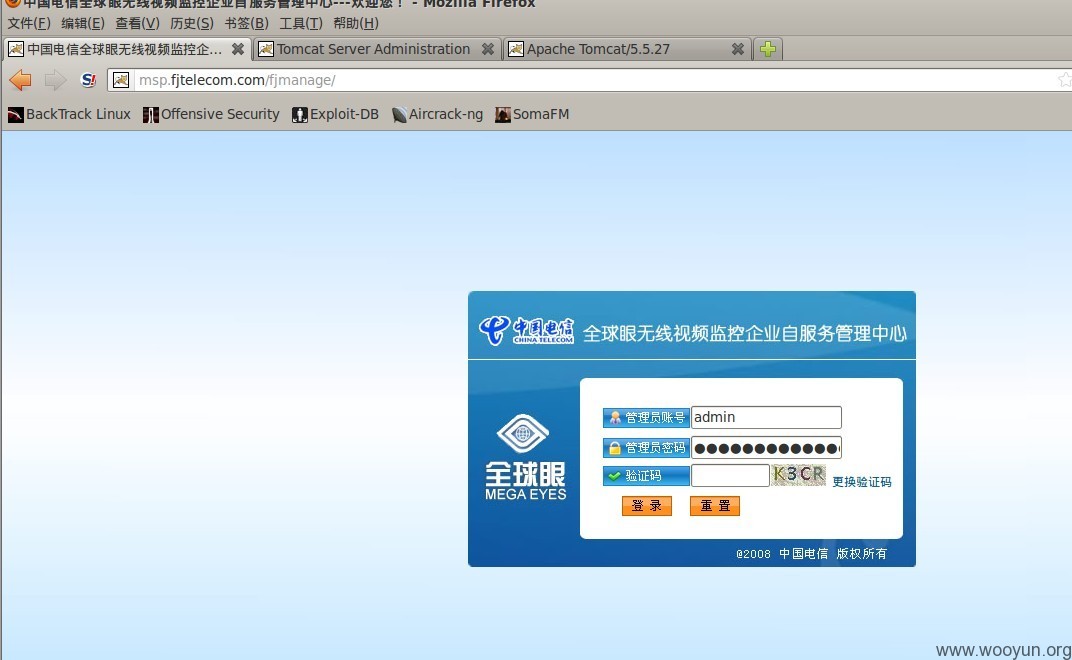
Task: Open the SomaFM bookmark
Action: coord(532,114)
